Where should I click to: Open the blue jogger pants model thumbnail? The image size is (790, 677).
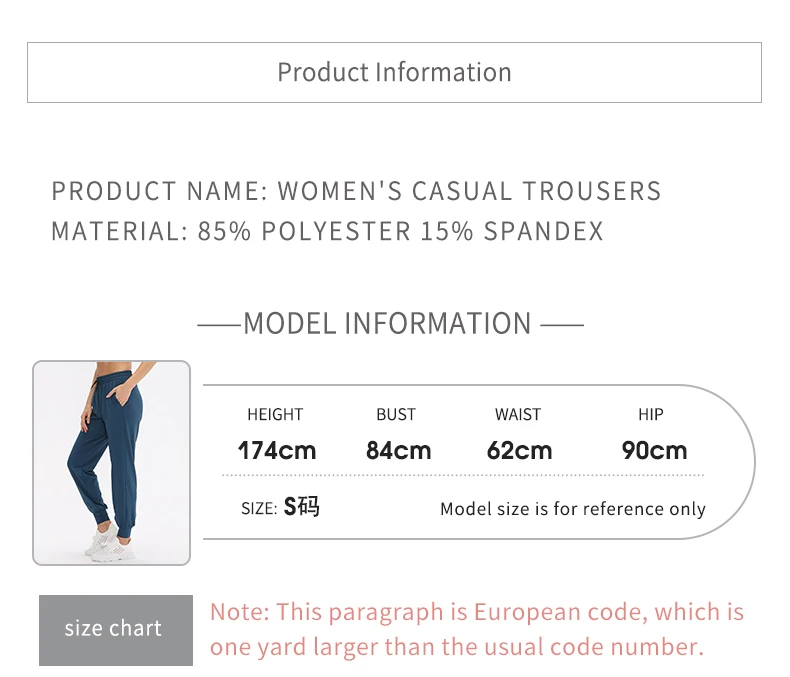pos(111,462)
